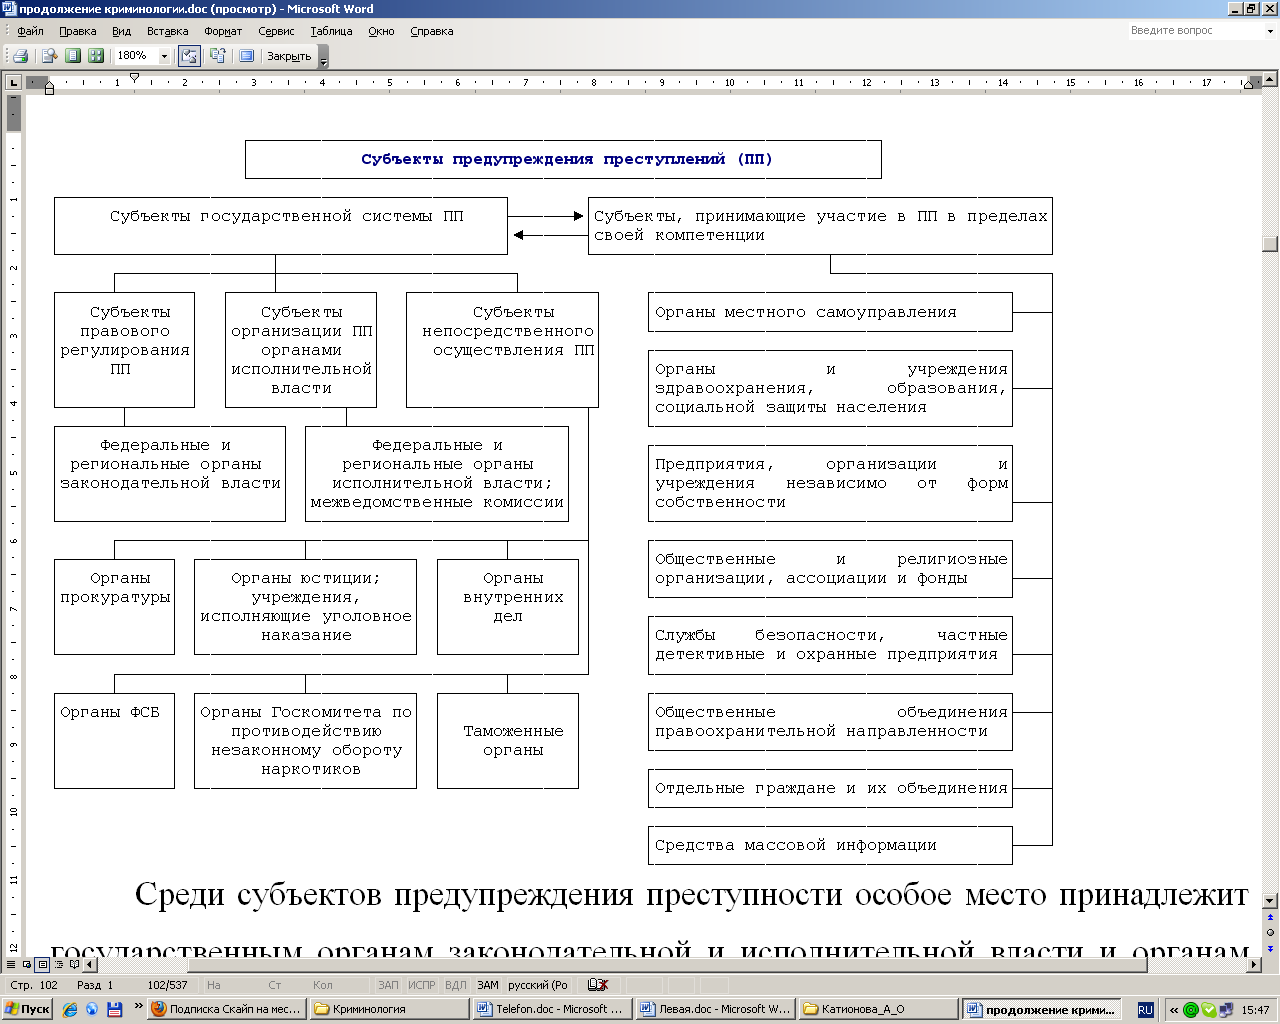Click the right indent marker on ruler
The image size is (1280, 1024).
1248,86
